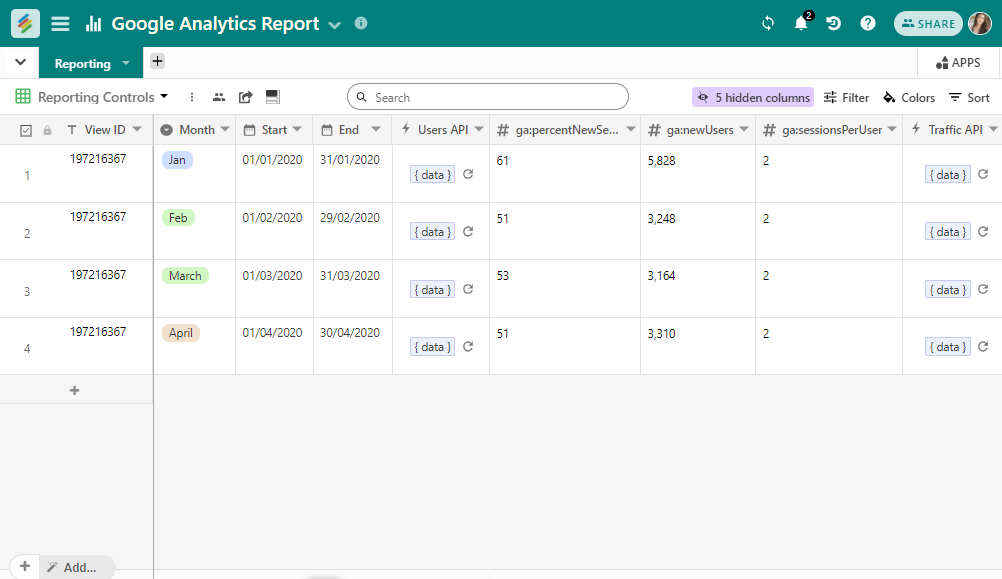Refresh Users API for Feb row
Screen dimensions: 1002x579
click(x=468, y=231)
